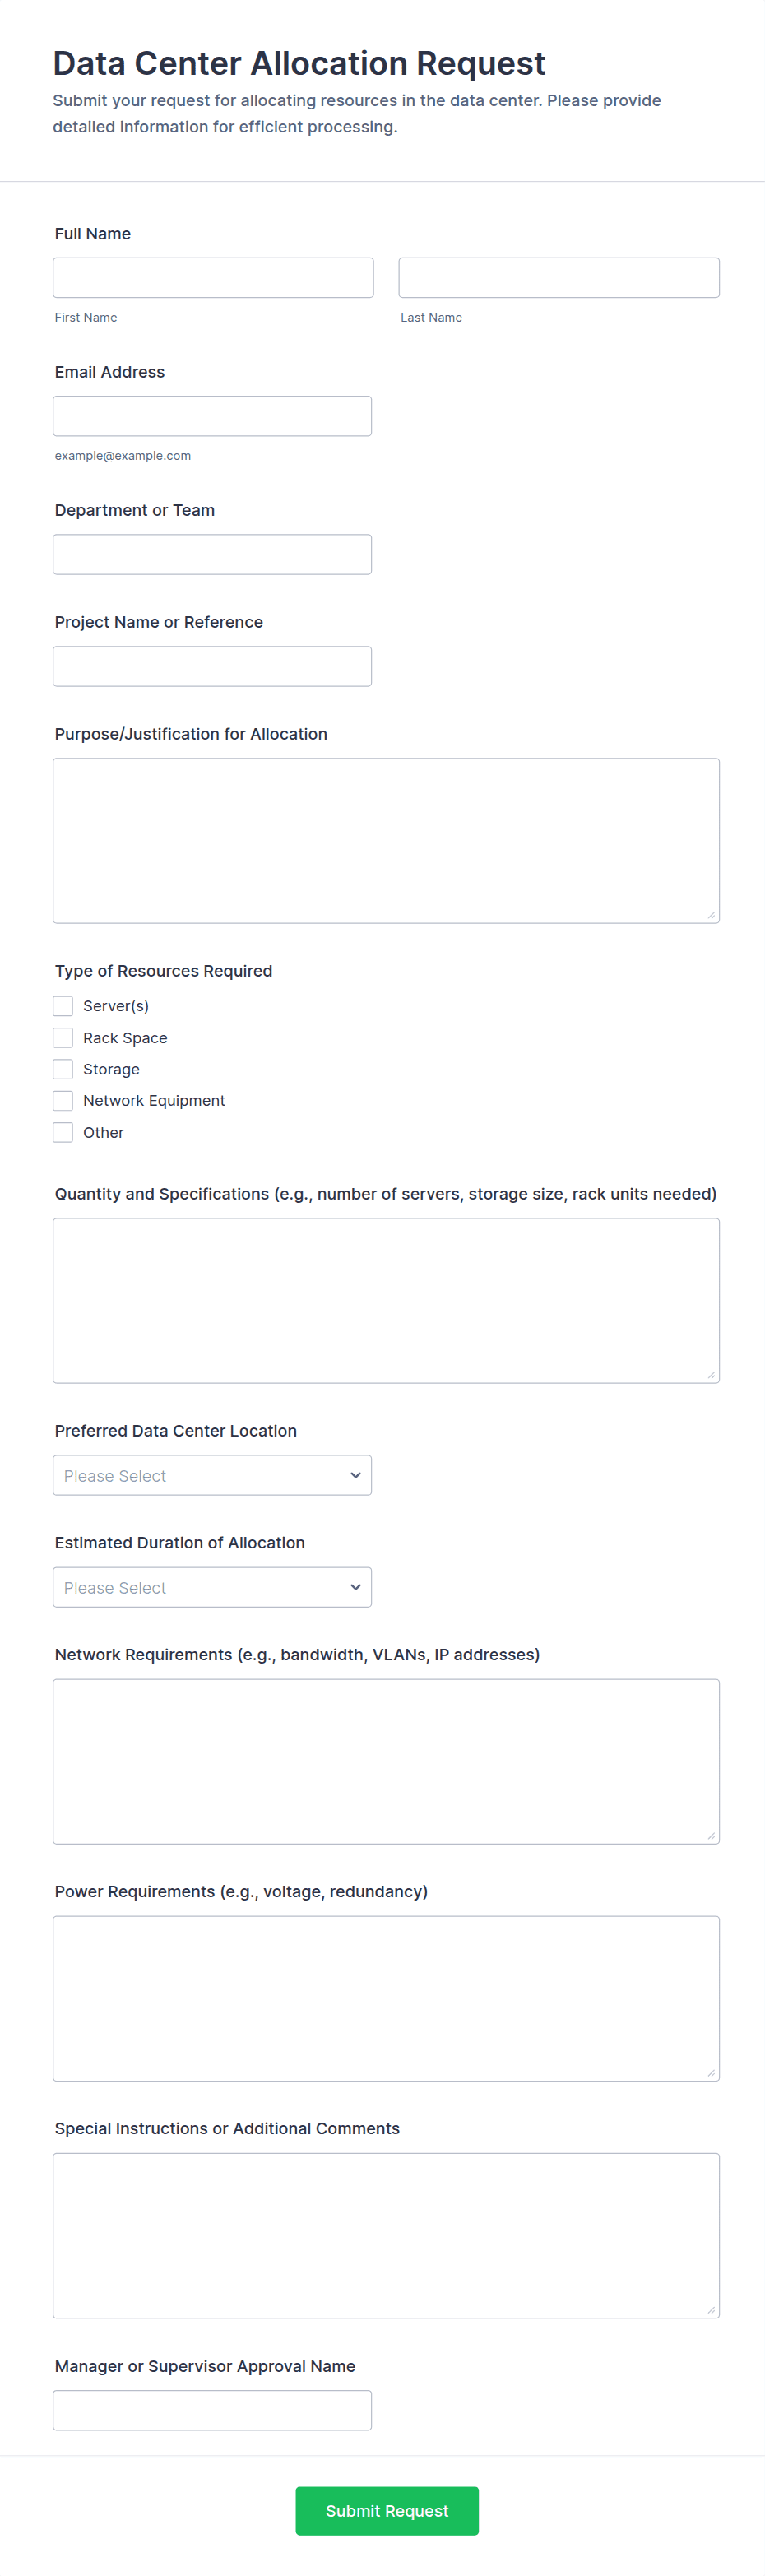Tick the Storage checkbox
The width and height of the screenshot is (765, 2576).
[x=63, y=1069]
